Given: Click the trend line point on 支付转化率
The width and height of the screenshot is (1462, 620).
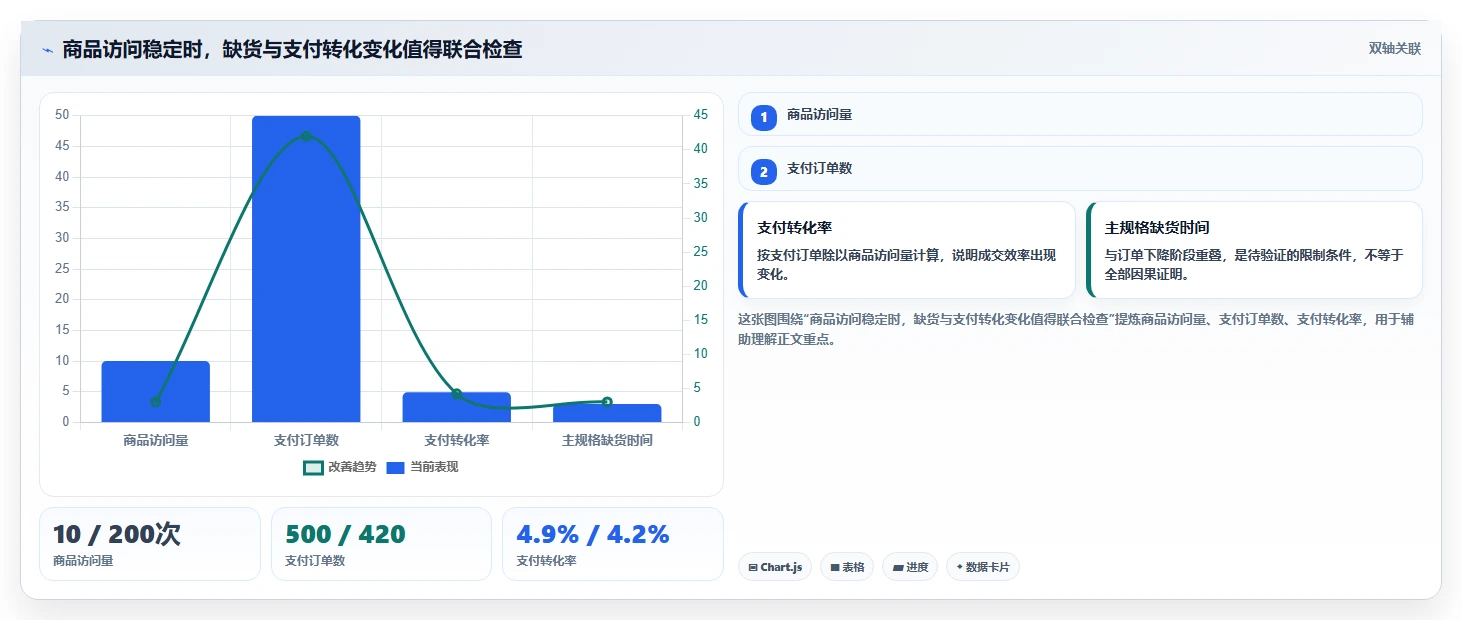Looking at the screenshot, I should (457, 394).
